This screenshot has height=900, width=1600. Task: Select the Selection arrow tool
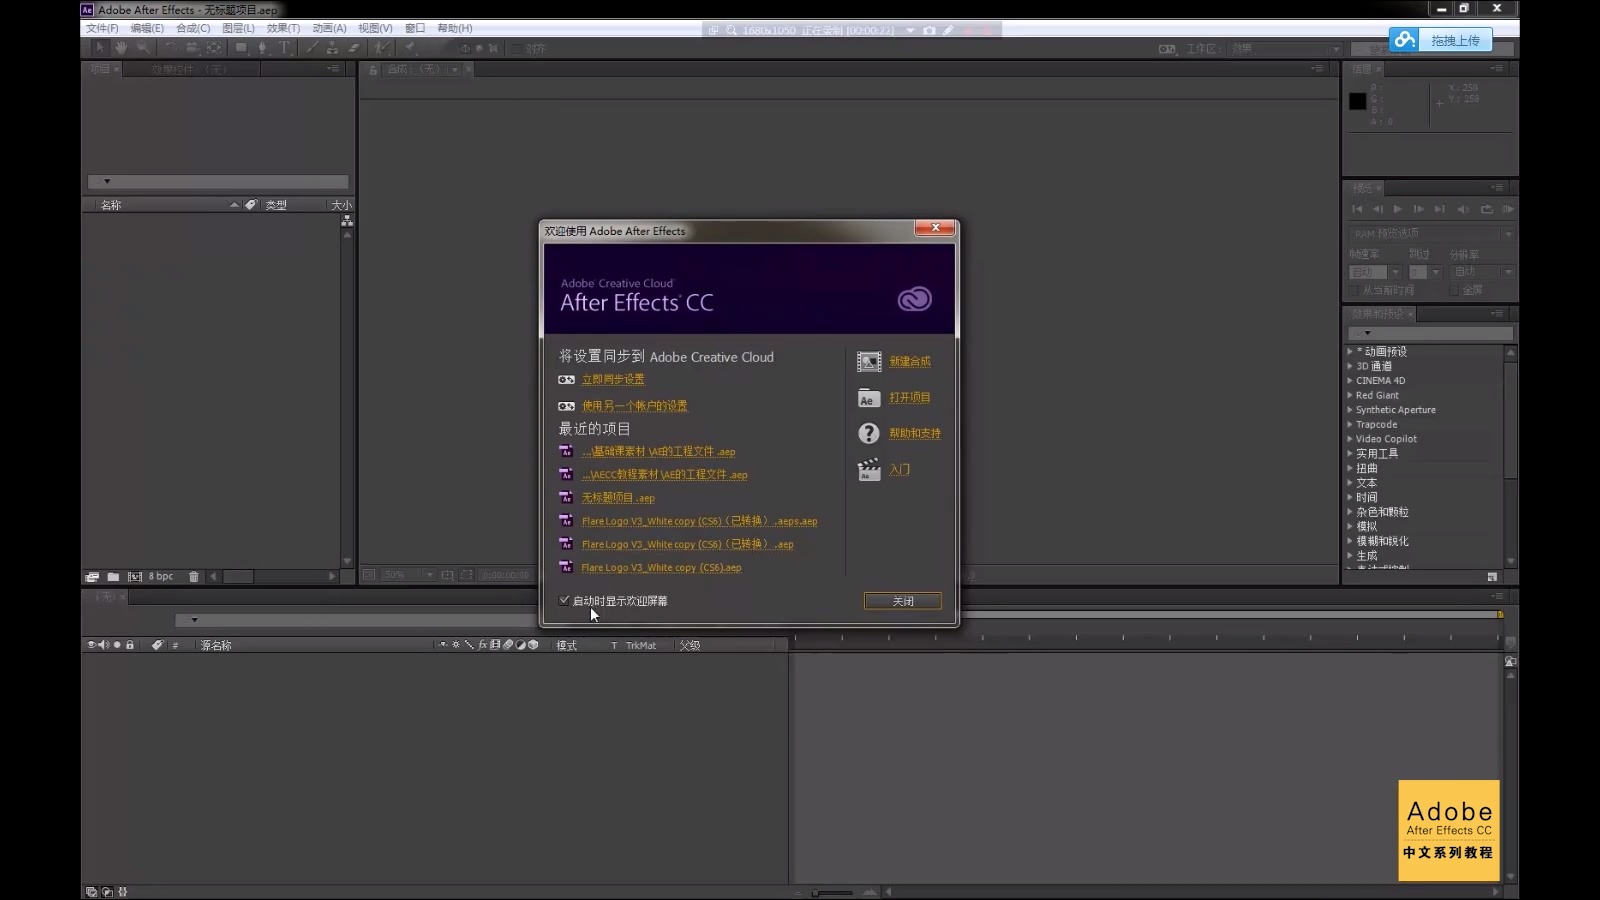[x=99, y=47]
